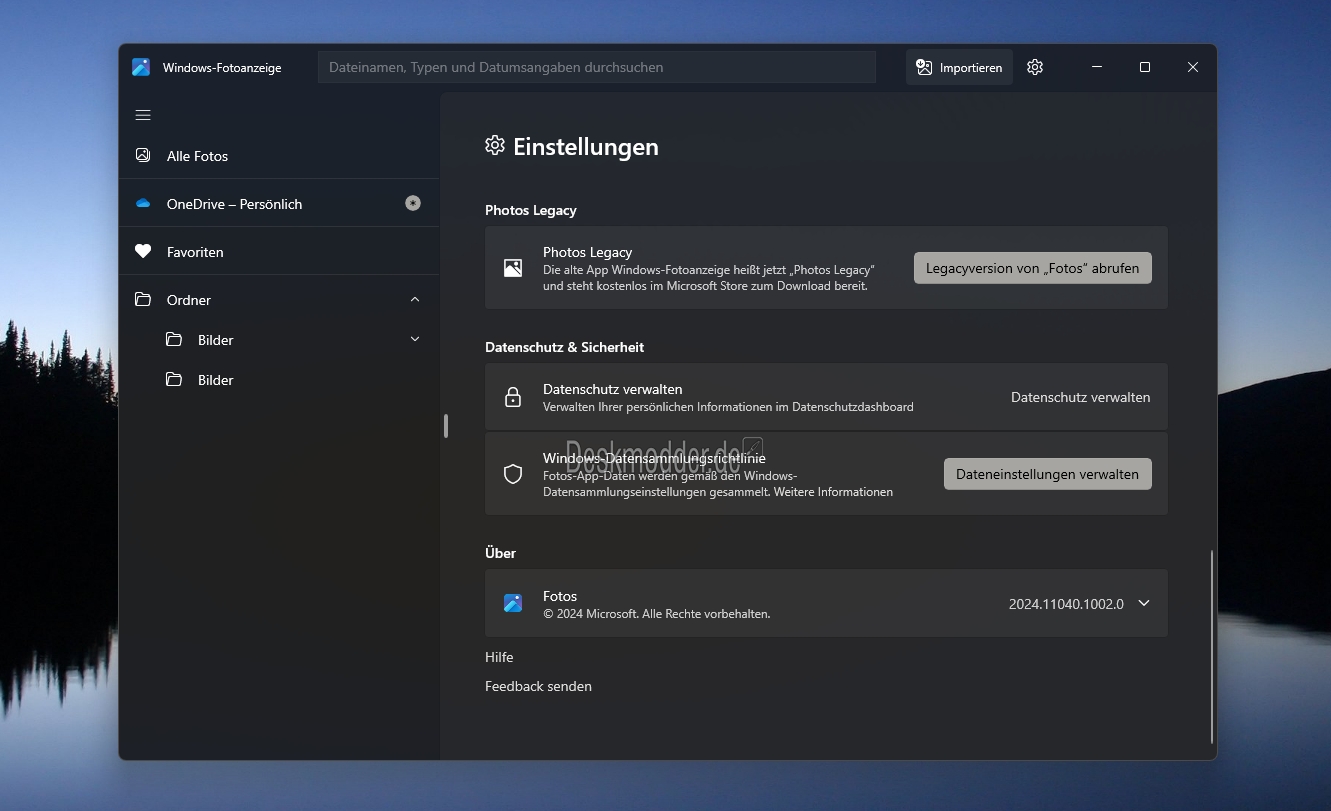Screen dimensions: 1331x811
Task: Click the OneDrive sync status indicator
Action: pos(413,203)
